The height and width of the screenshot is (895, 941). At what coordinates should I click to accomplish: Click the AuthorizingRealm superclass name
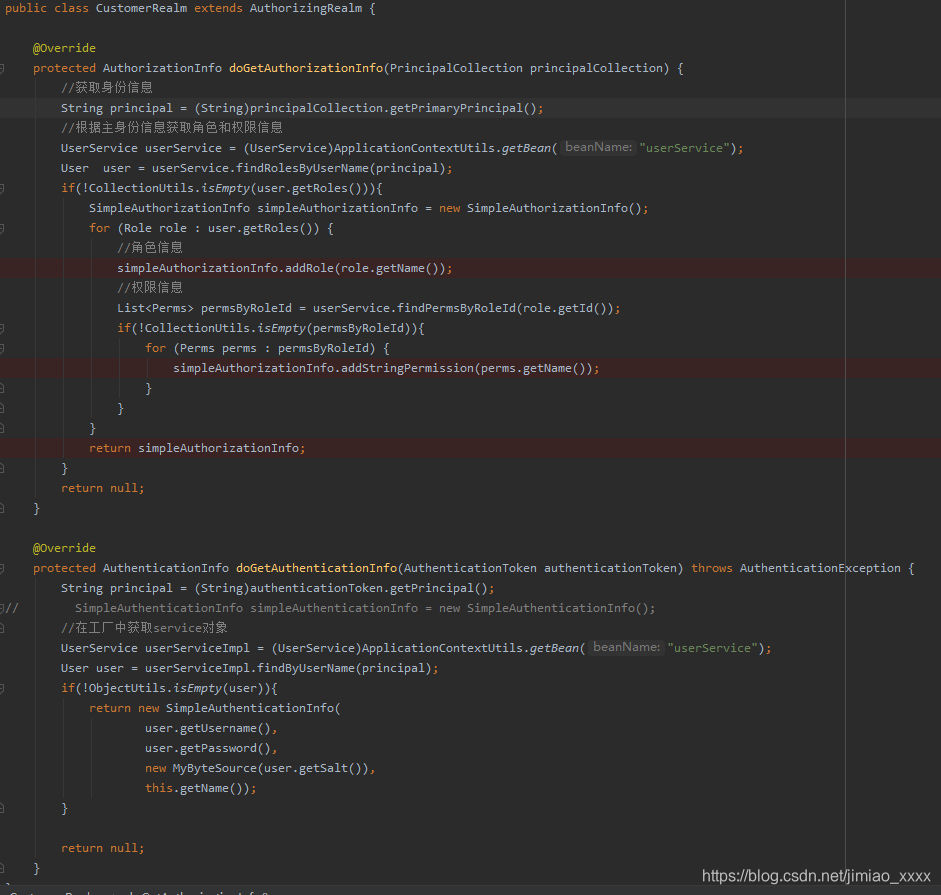tap(305, 8)
